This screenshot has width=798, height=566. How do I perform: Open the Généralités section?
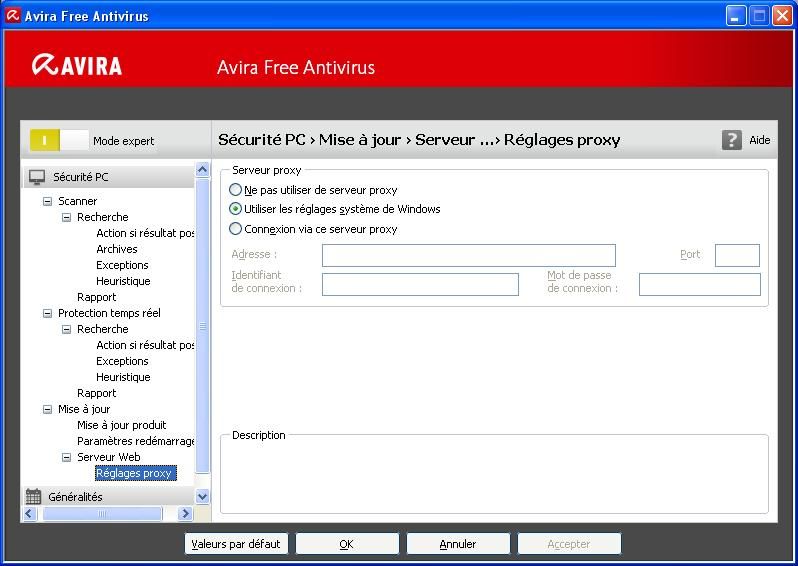click(x=109, y=496)
